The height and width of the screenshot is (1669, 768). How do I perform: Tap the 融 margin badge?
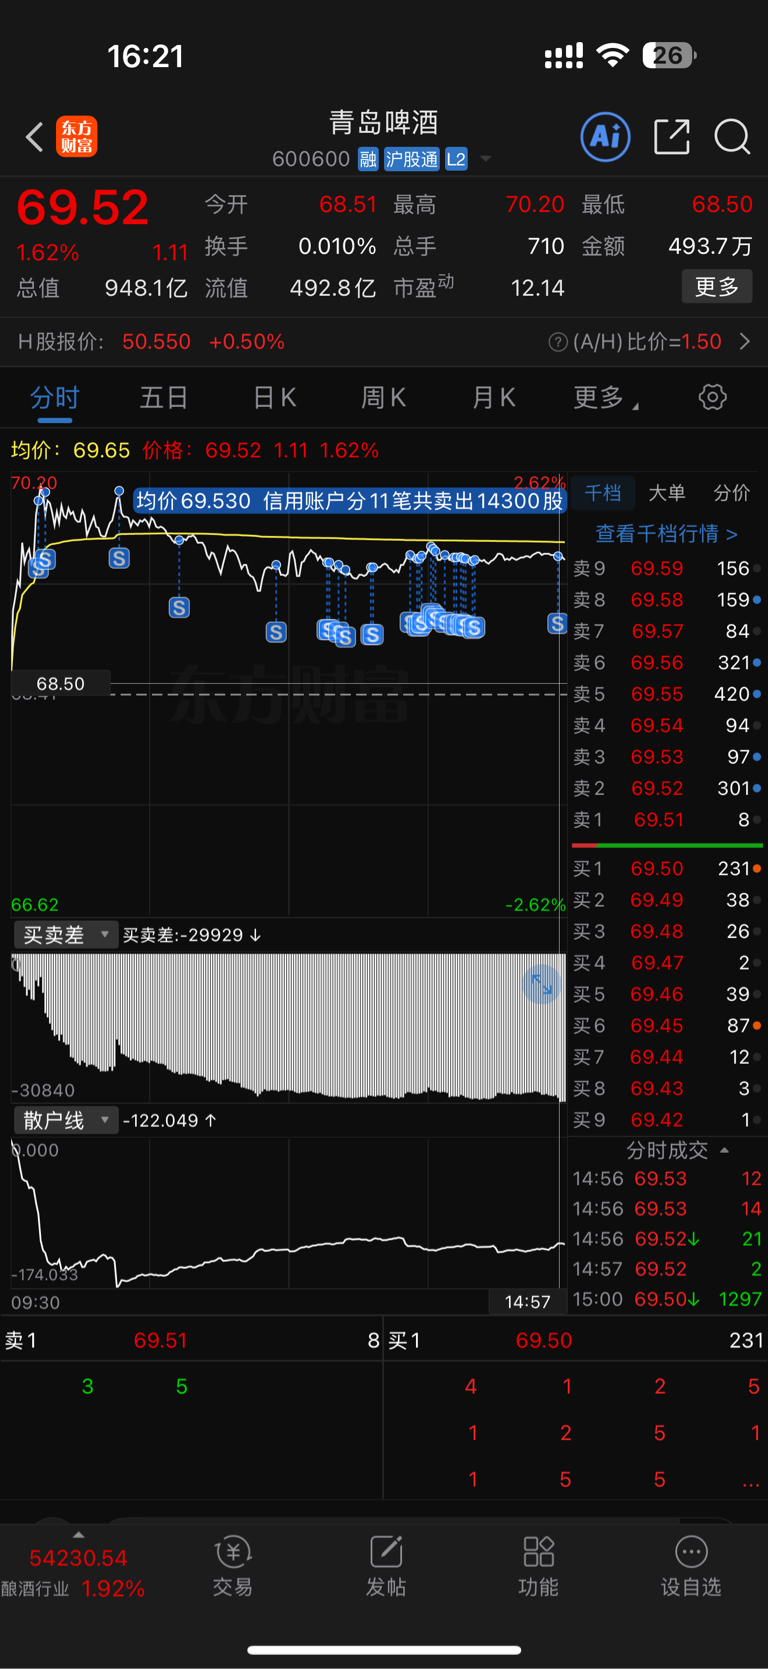[368, 159]
